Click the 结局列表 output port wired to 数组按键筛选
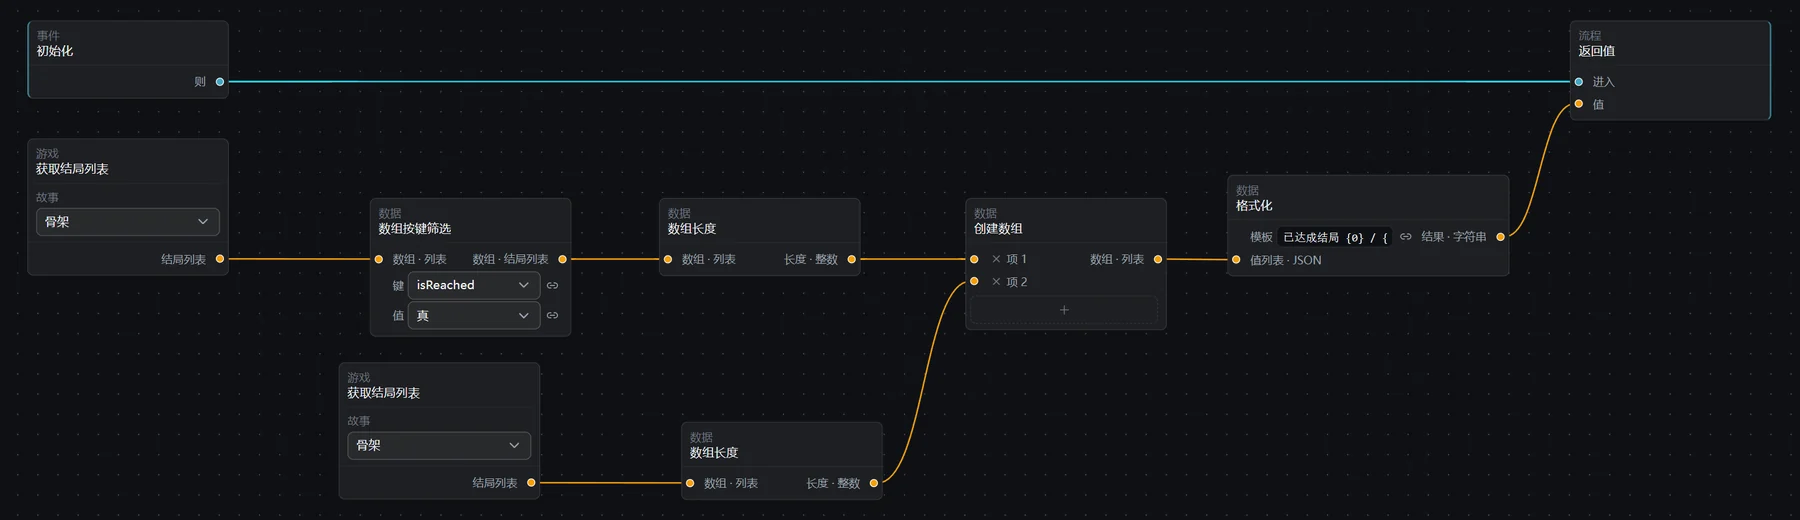Screen dimensions: 1800x520 220,259
